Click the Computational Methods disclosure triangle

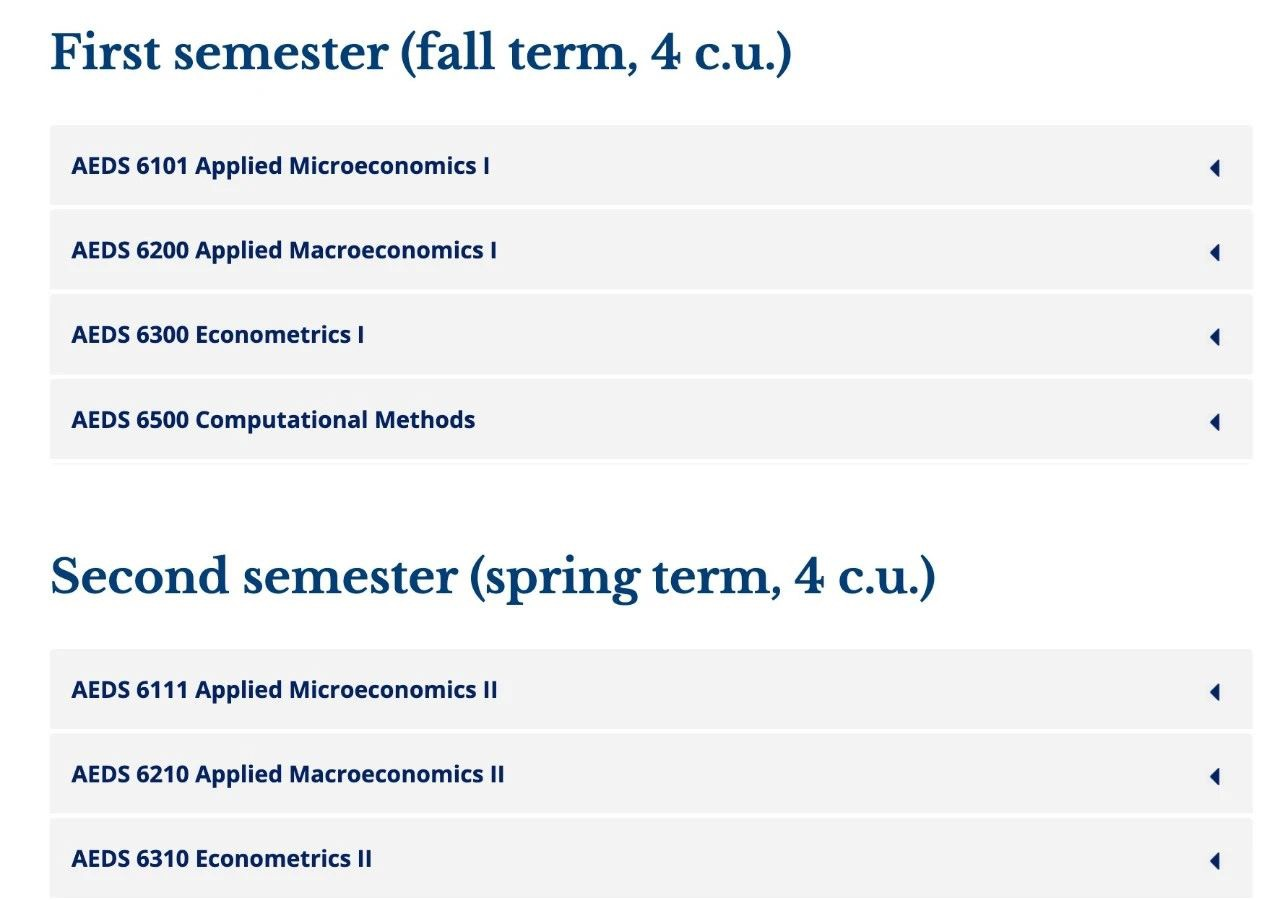point(1215,422)
